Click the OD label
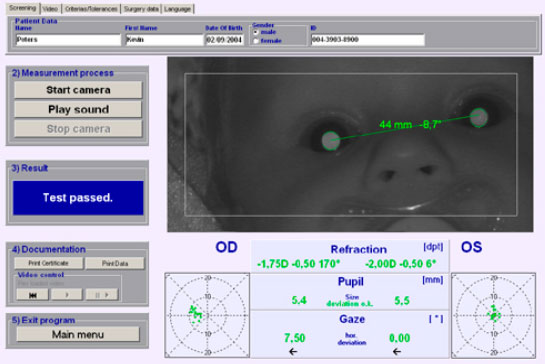Screen dimensions: 545x364 (226, 247)
